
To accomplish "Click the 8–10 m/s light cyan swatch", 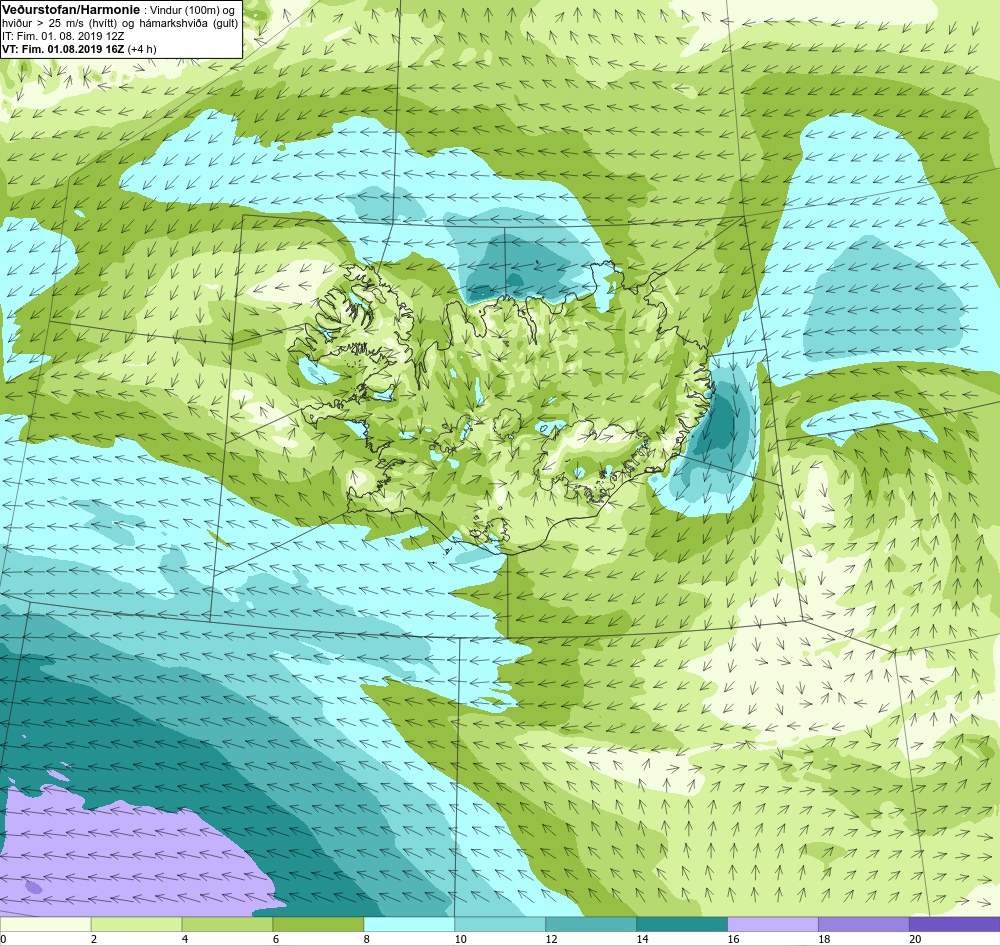I will click(409, 924).
